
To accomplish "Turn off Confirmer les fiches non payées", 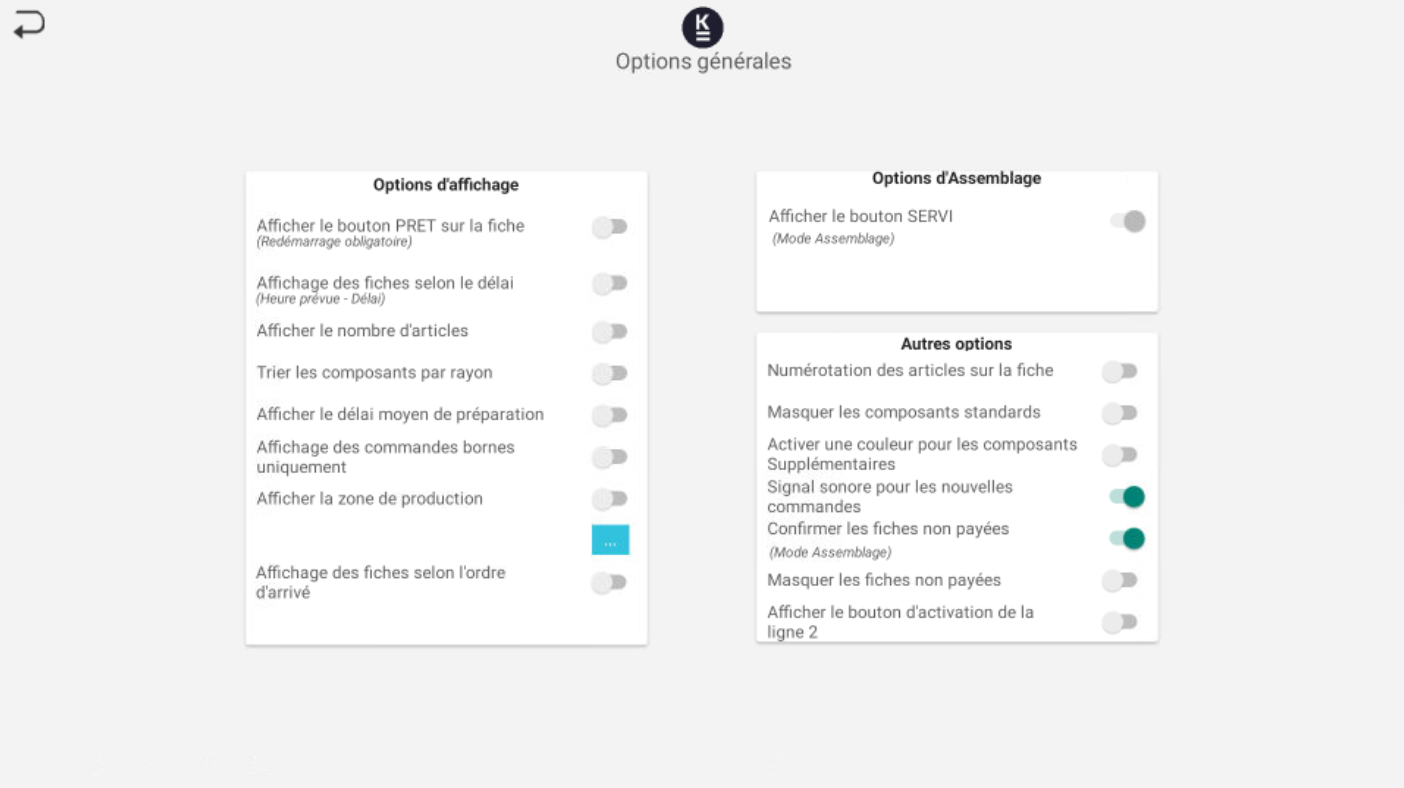I will [x=1127, y=539].
